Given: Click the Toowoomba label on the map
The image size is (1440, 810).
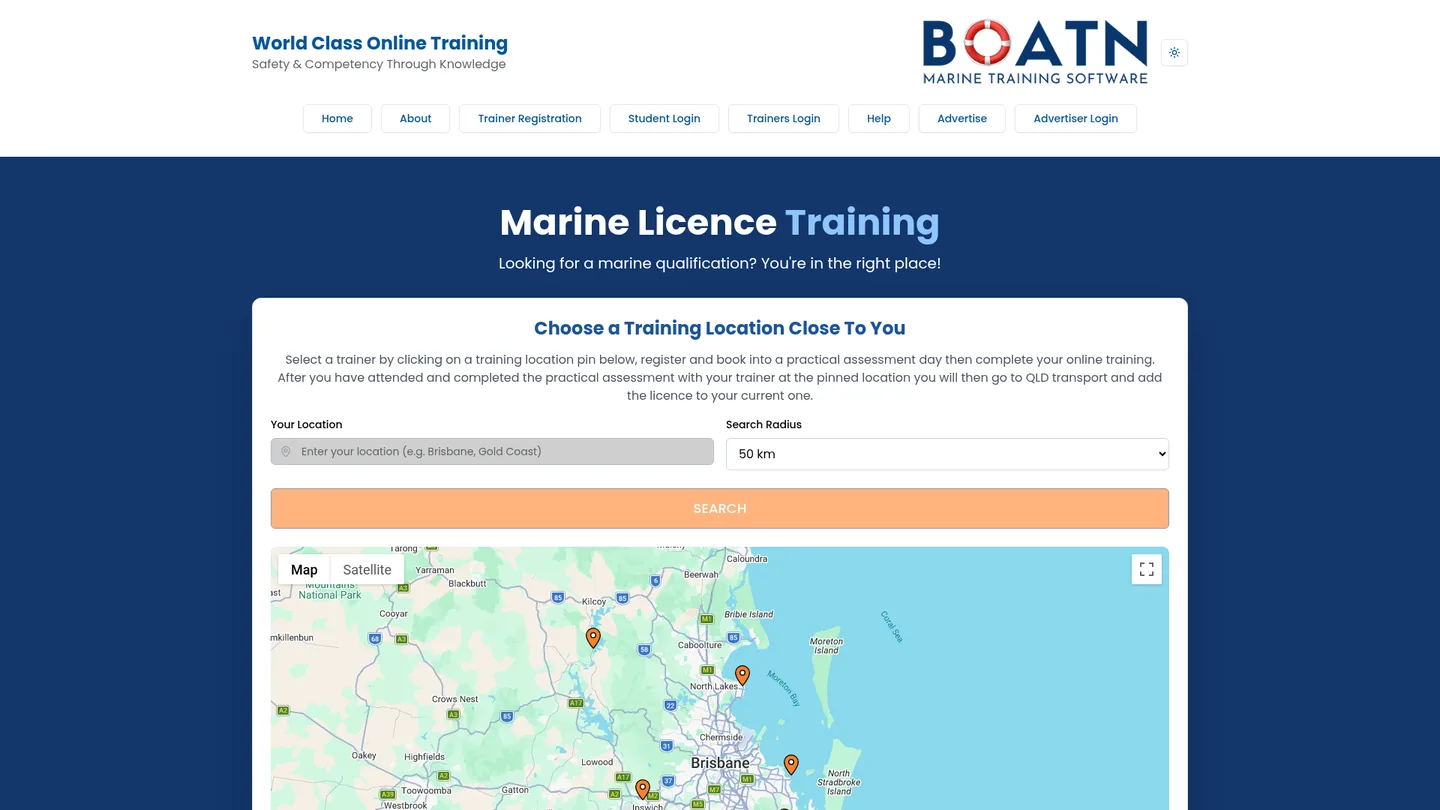Looking at the screenshot, I should pyautogui.click(x=426, y=790).
